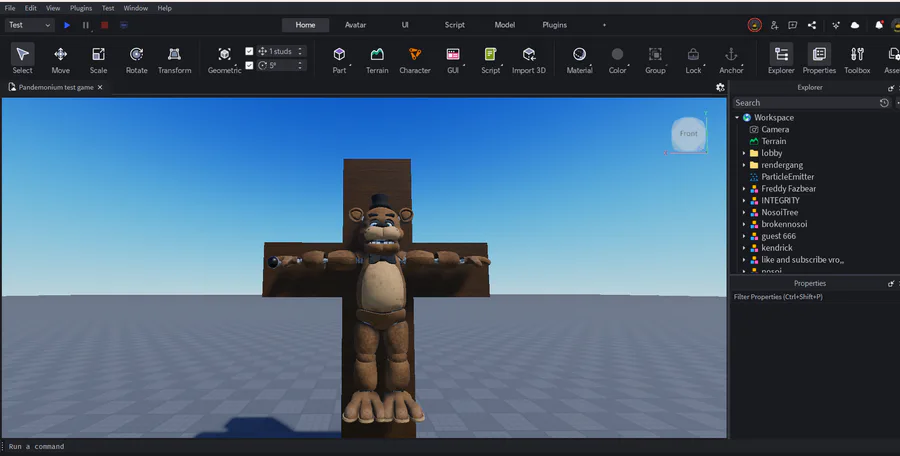Insert a new Part
The height and width of the screenshot is (456, 900).
(339, 59)
